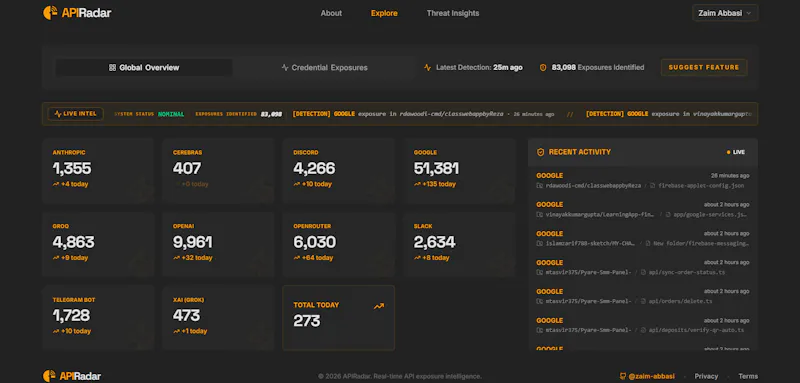This screenshot has width=800, height=383.
Task: Select the Total Today 273 count
Action: coord(307,321)
